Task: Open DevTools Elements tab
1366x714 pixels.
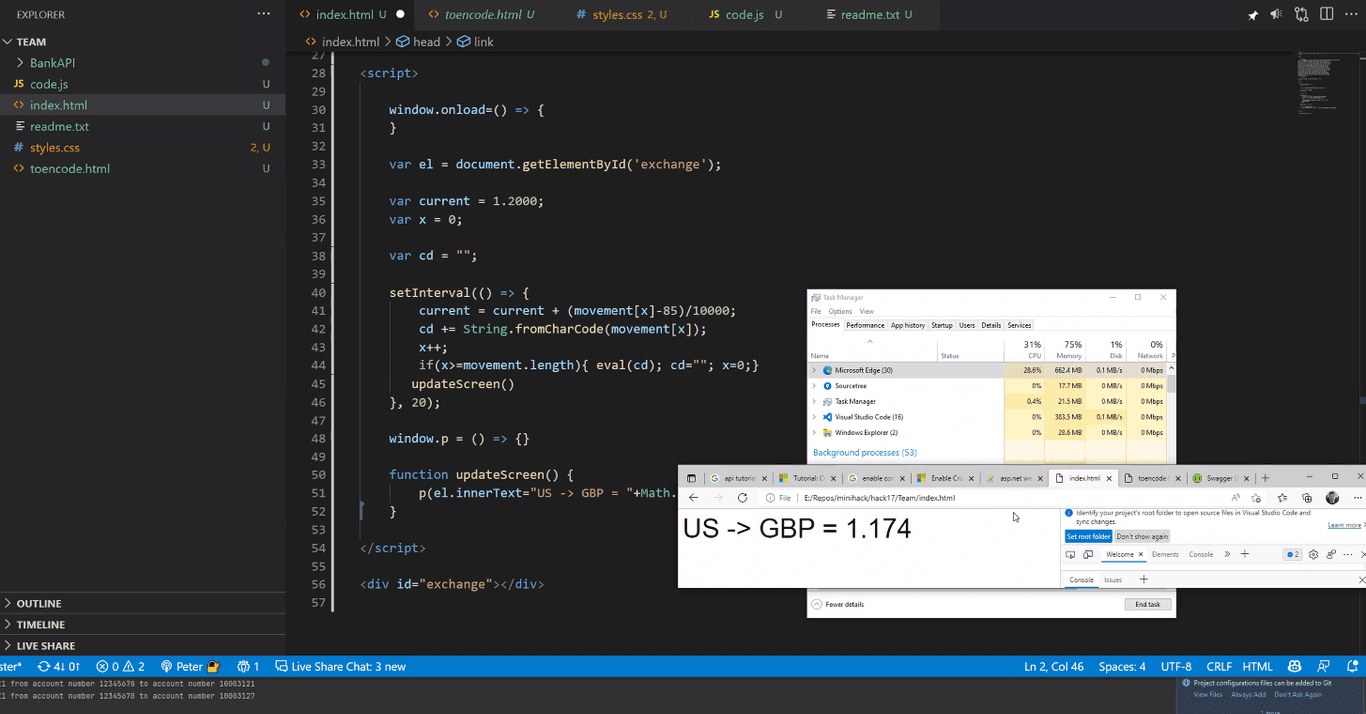Action: click(1165, 555)
